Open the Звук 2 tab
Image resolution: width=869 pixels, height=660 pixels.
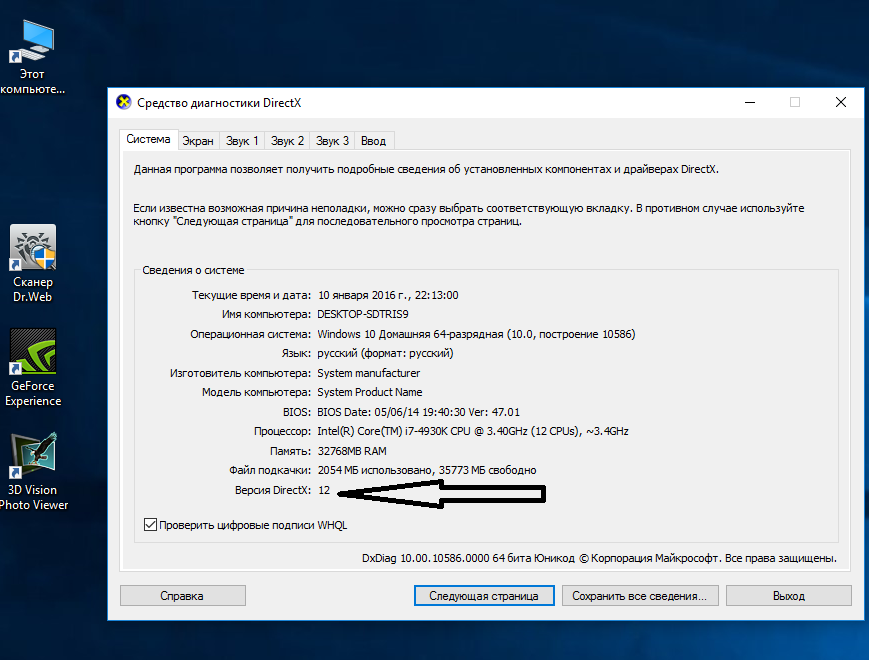coord(287,141)
